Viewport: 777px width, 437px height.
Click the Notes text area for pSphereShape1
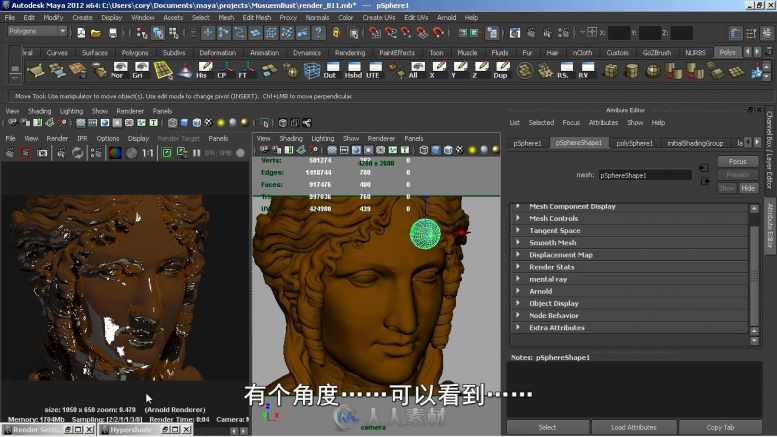point(634,389)
